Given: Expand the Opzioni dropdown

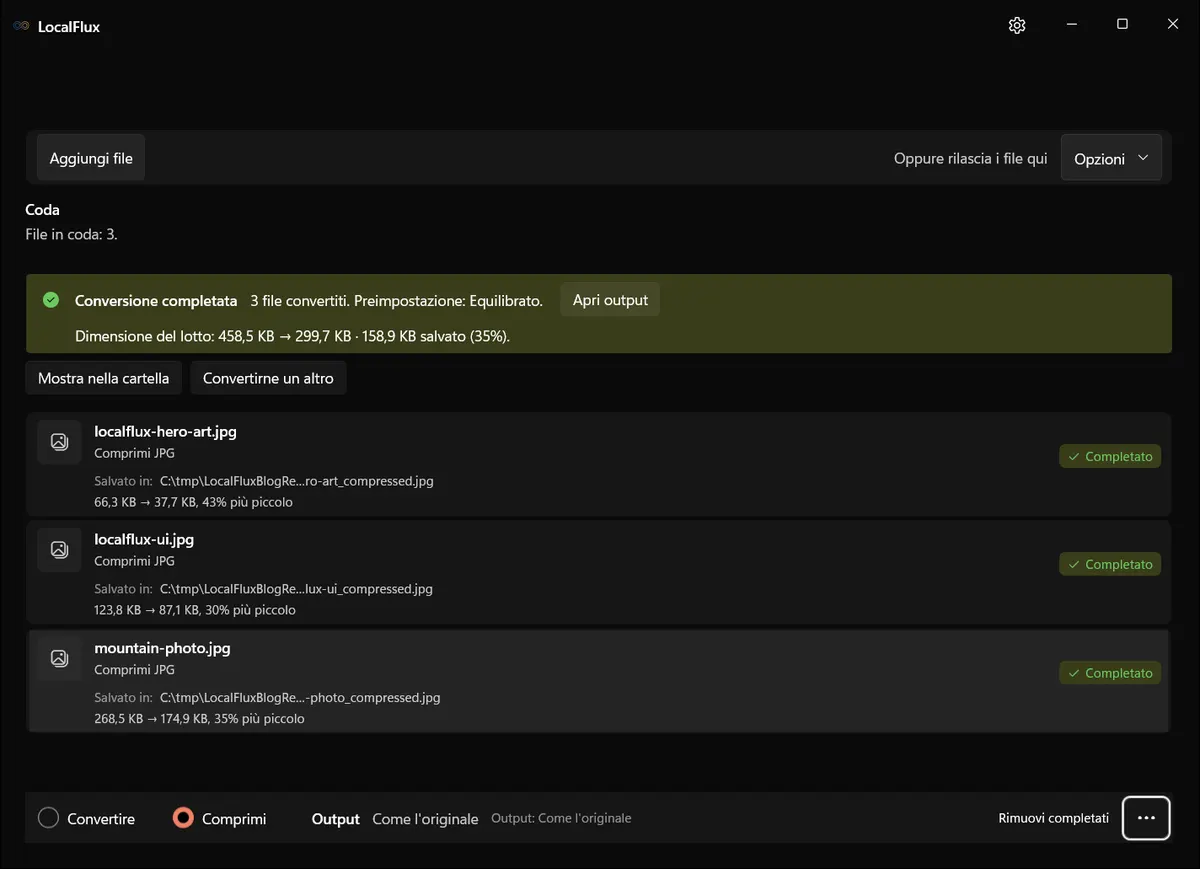Looking at the screenshot, I should 1111,158.
